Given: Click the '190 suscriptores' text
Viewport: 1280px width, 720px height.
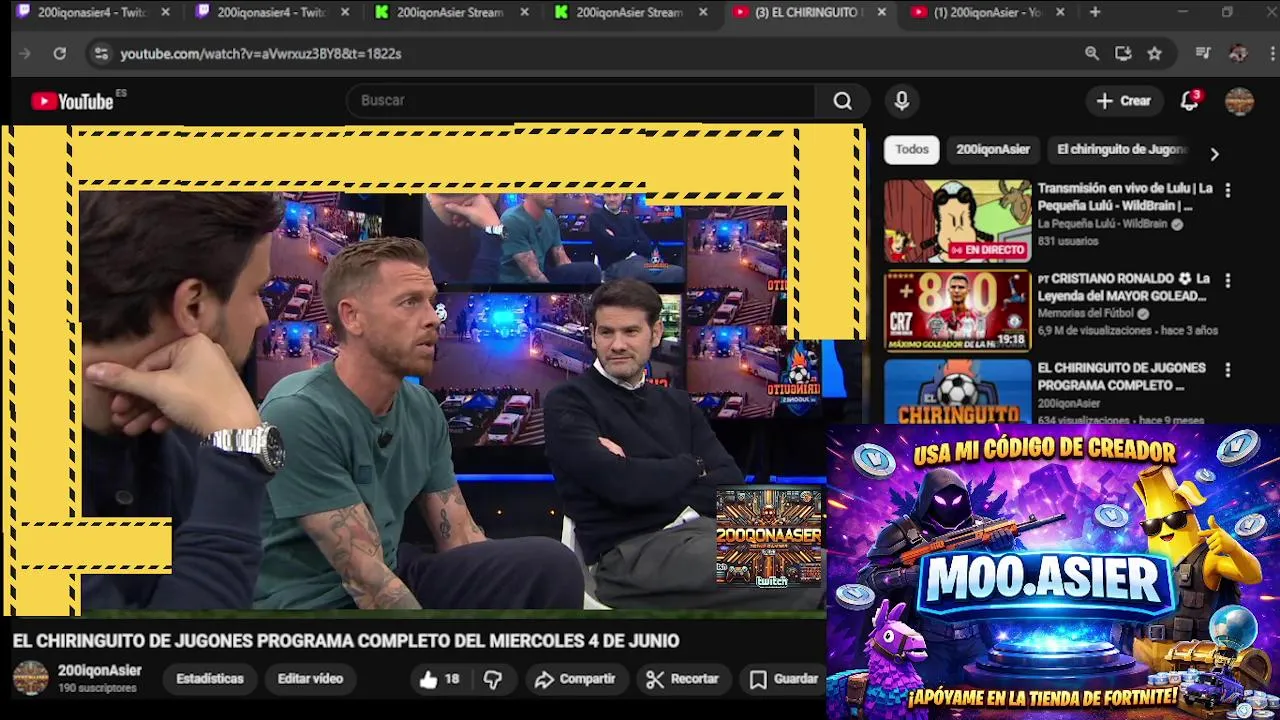Looking at the screenshot, I should coord(97,689).
